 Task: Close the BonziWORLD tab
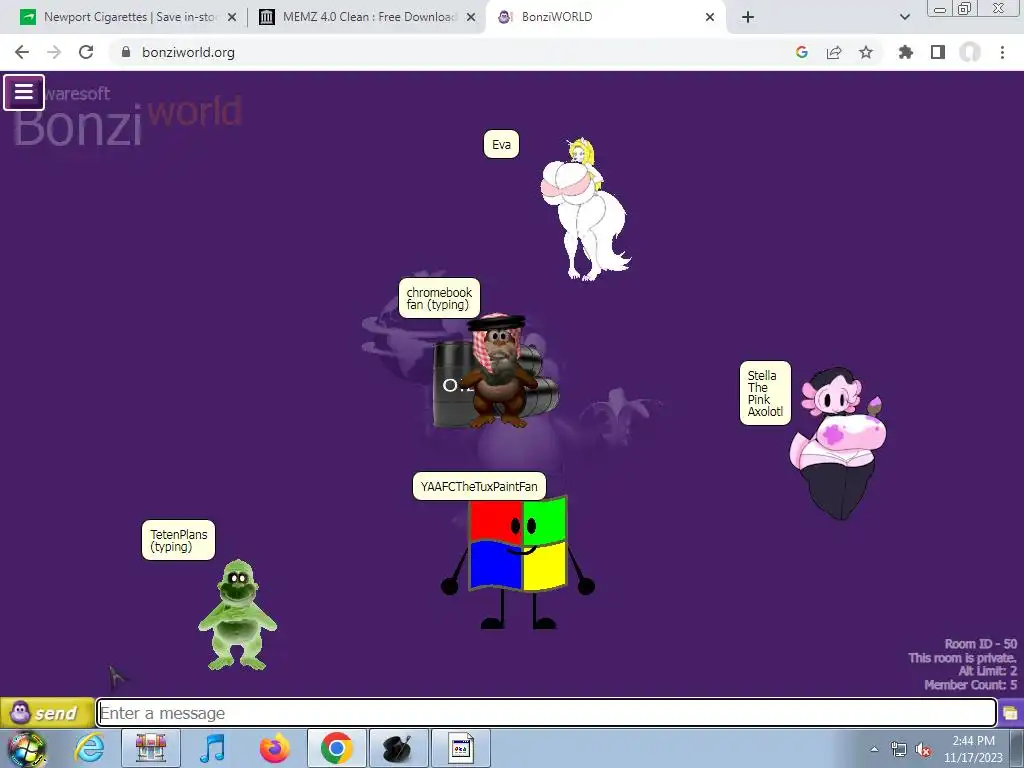click(710, 18)
